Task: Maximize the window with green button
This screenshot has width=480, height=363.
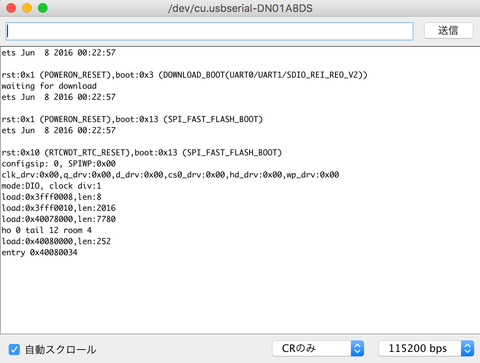Action: click(43, 8)
